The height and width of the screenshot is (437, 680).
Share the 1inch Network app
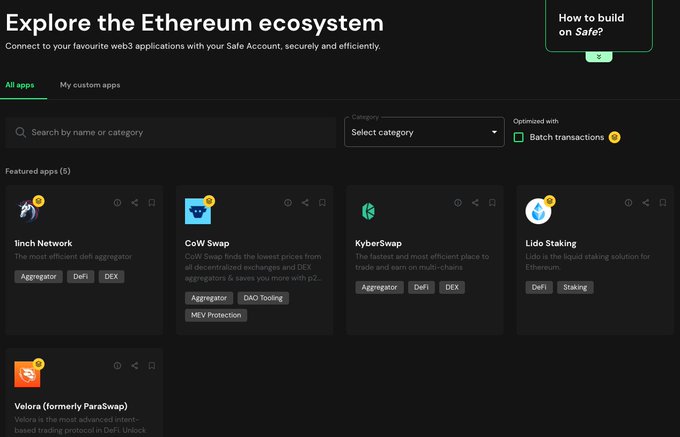coord(134,202)
